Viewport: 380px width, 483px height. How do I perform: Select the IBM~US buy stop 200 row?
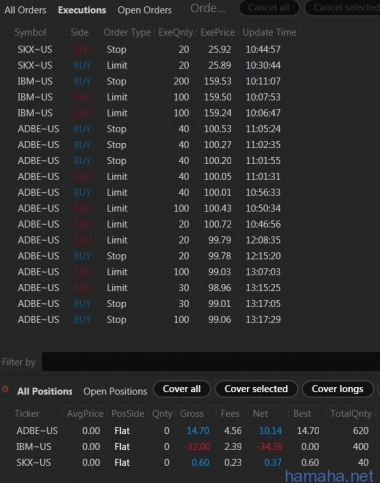click(149, 81)
